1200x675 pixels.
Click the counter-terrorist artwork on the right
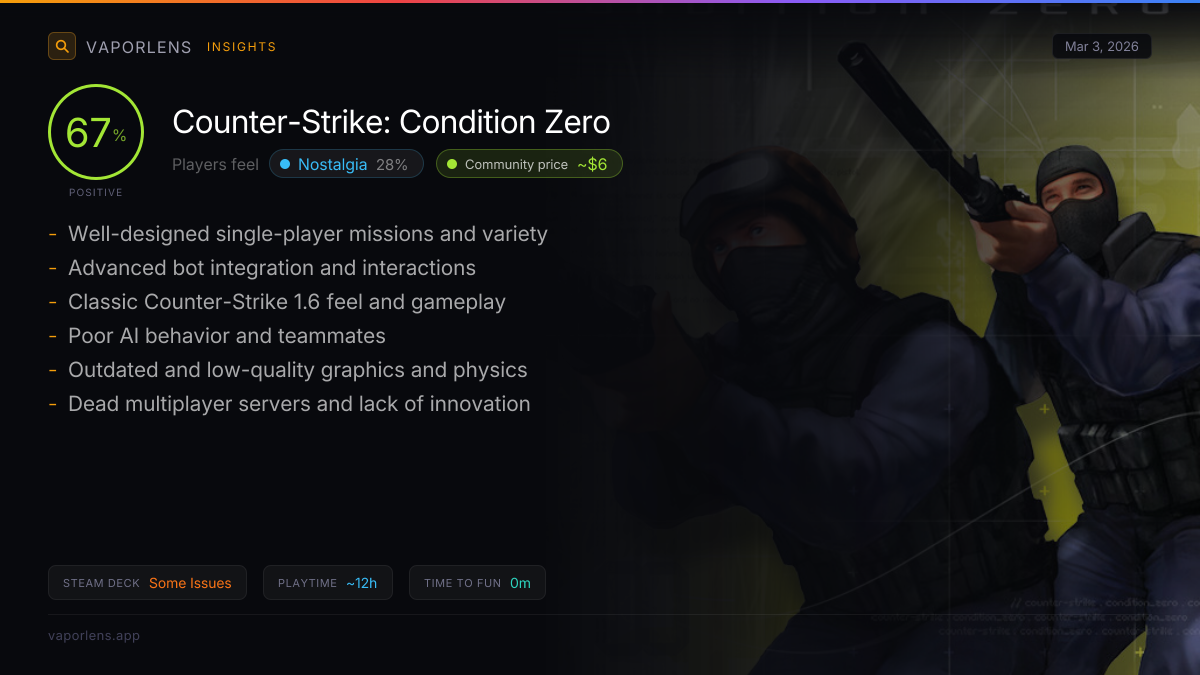pos(930,370)
